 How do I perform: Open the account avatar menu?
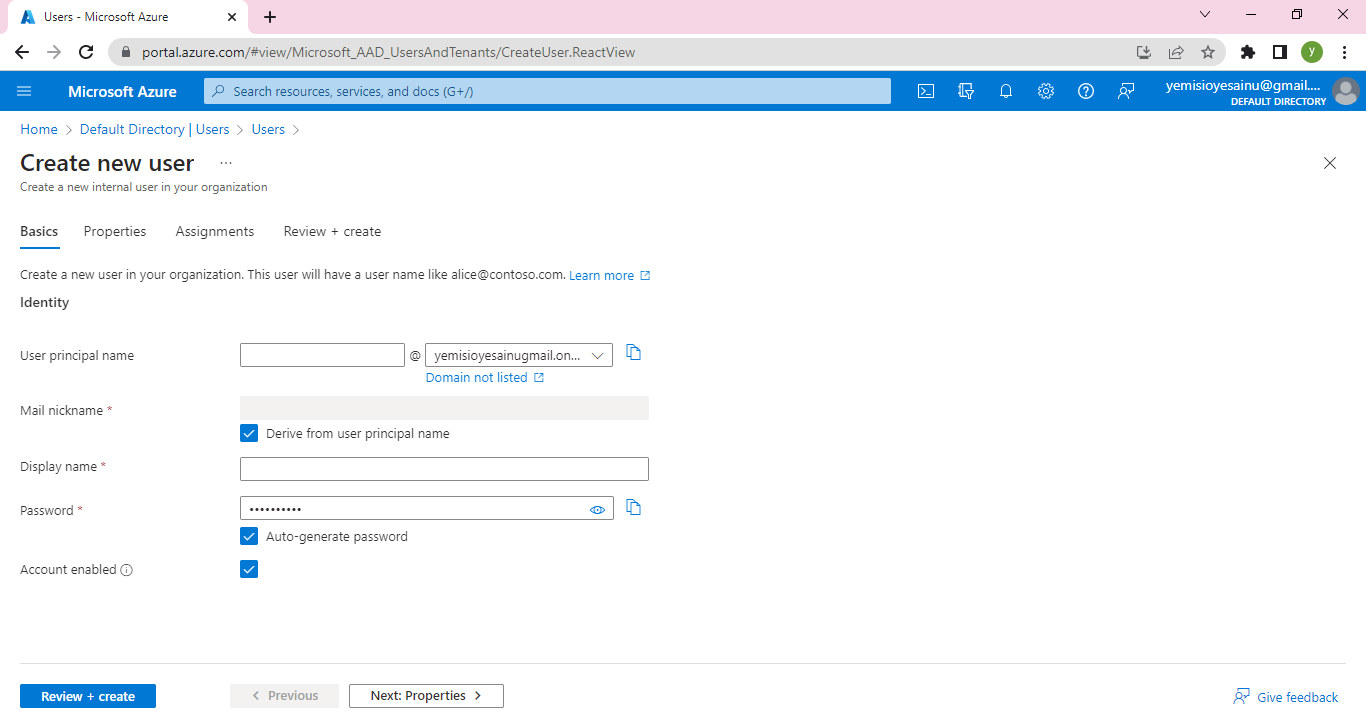click(x=1346, y=91)
